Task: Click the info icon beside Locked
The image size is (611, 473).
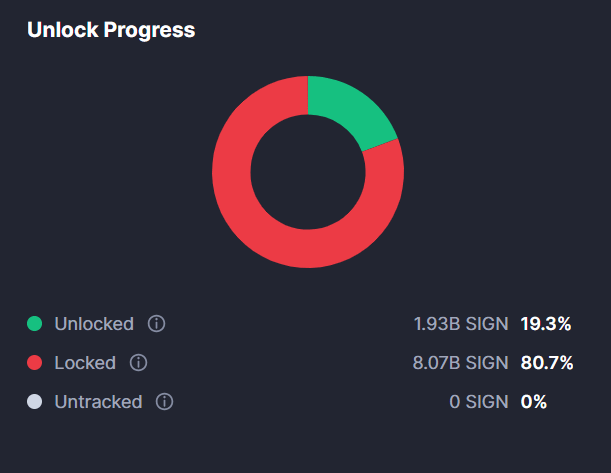Action: tap(139, 363)
